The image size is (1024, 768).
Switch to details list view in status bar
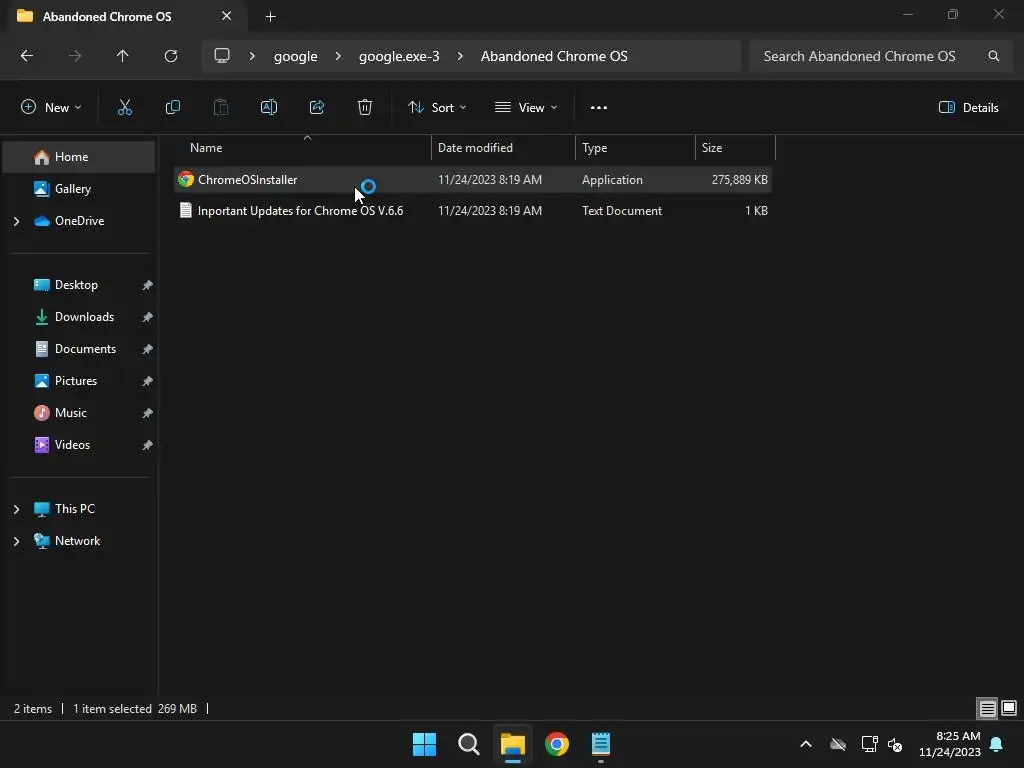click(987, 709)
